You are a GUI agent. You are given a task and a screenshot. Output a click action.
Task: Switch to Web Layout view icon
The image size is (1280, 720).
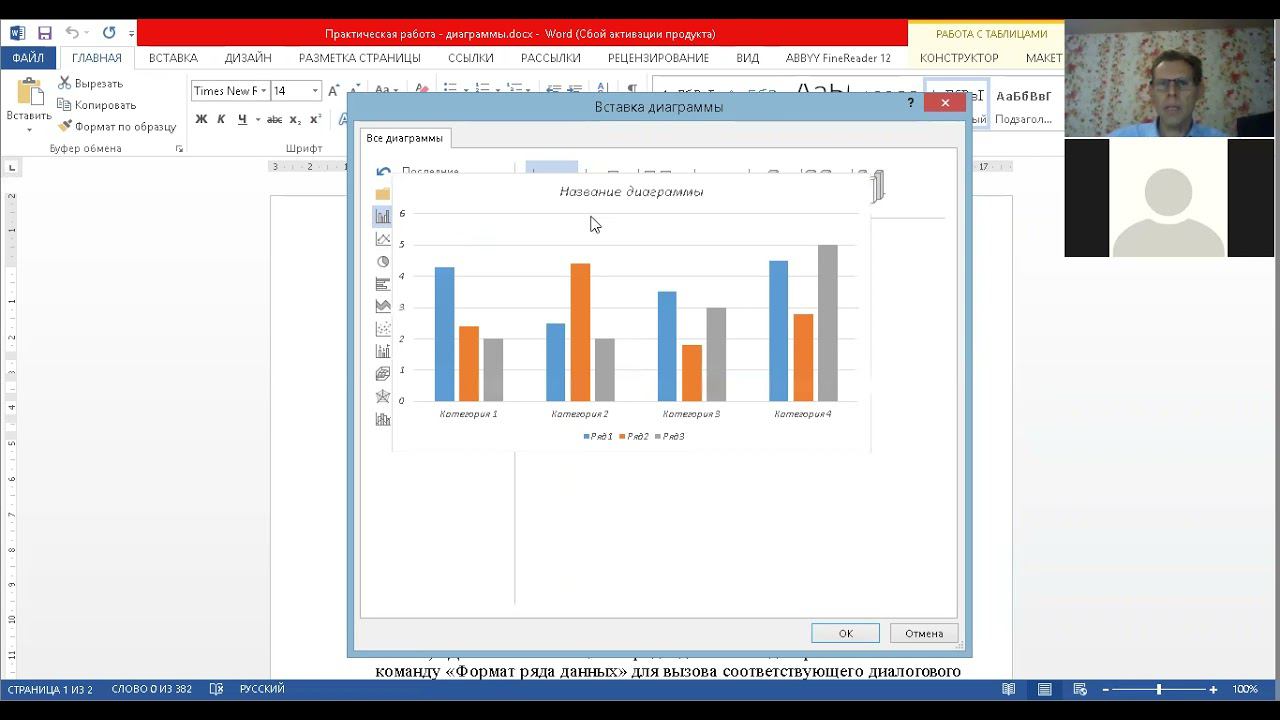point(1080,689)
